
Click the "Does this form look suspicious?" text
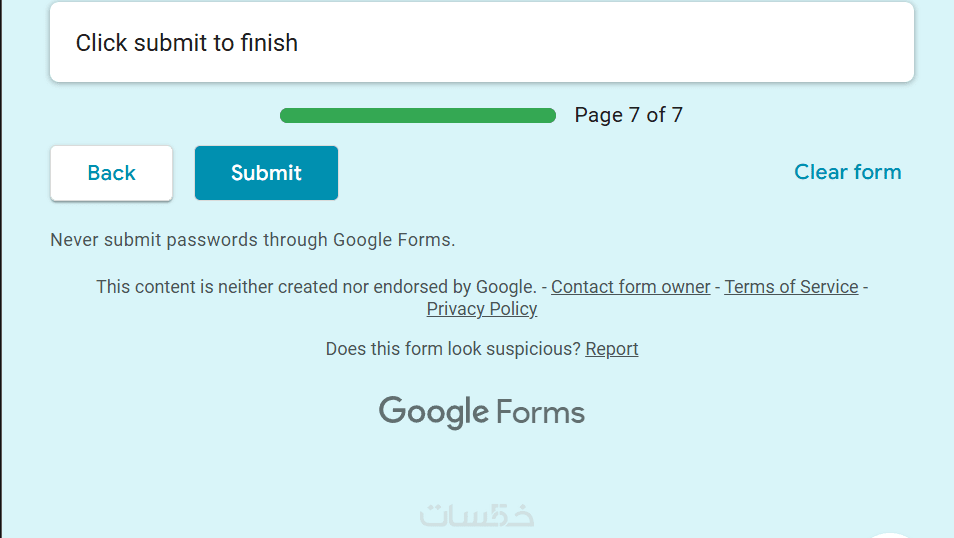coord(453,349)
